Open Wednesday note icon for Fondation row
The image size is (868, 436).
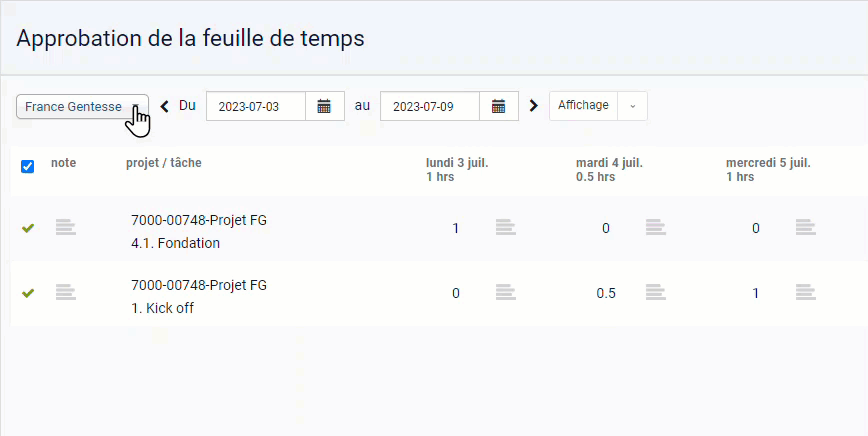click(x=806, y=227)
